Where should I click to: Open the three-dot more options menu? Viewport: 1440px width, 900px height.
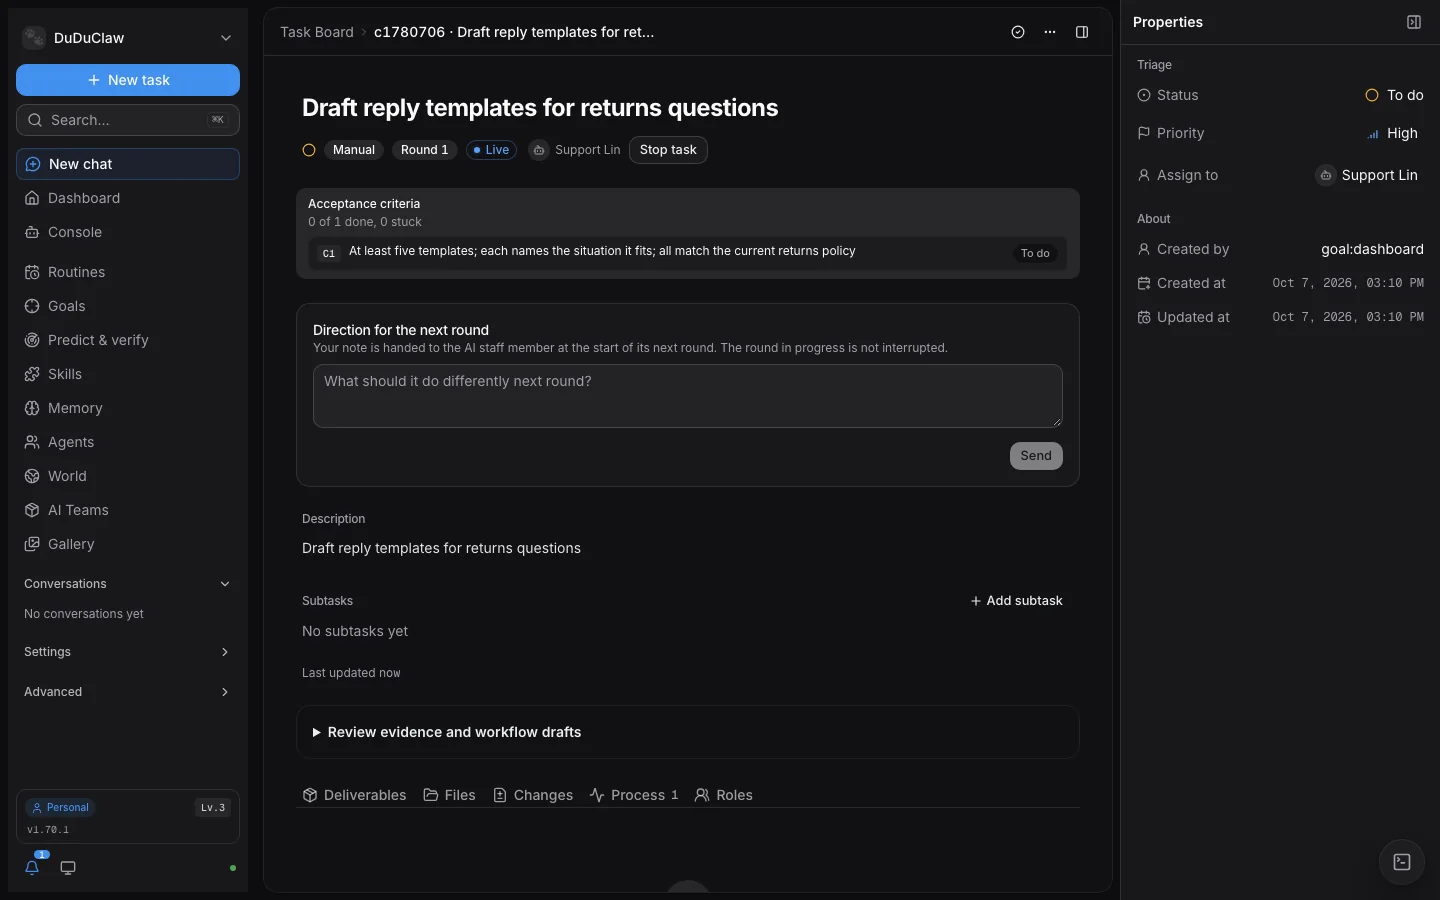pyautogui.click(x=1050, y=32)
